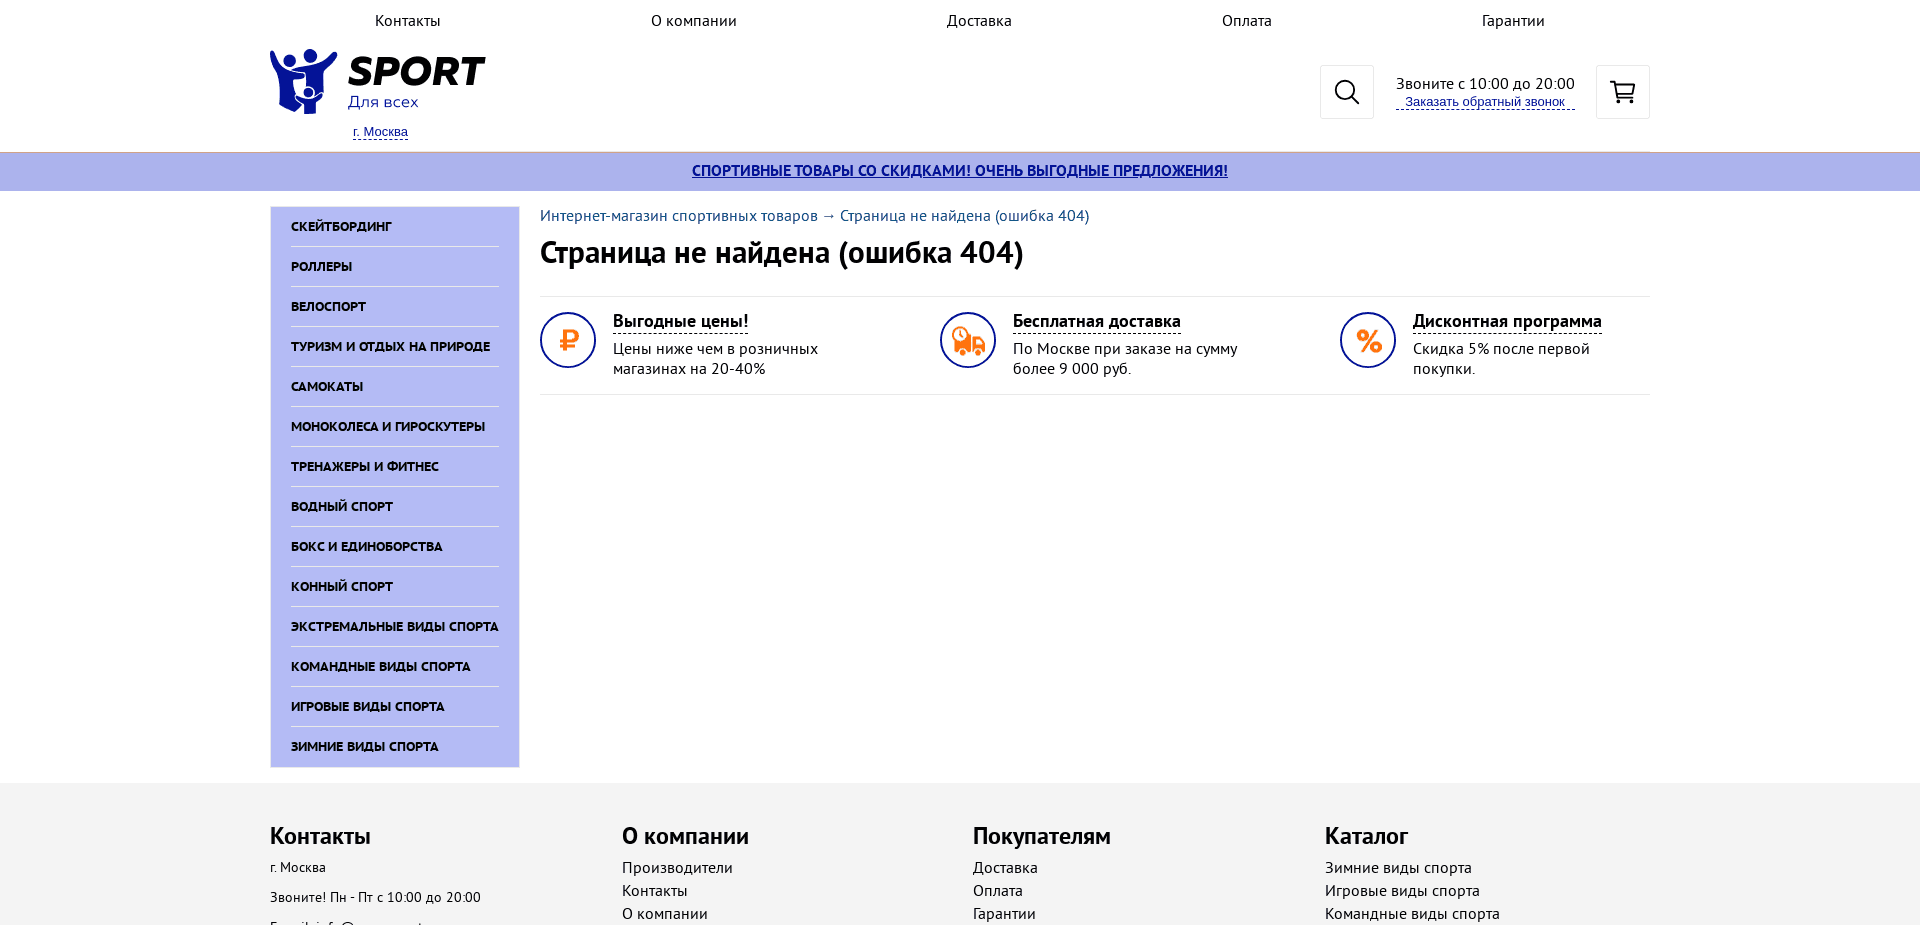Open the 'Гарантии' menu item
Viewport: 1920px width, 925px height.
[x=1513, y=20]
